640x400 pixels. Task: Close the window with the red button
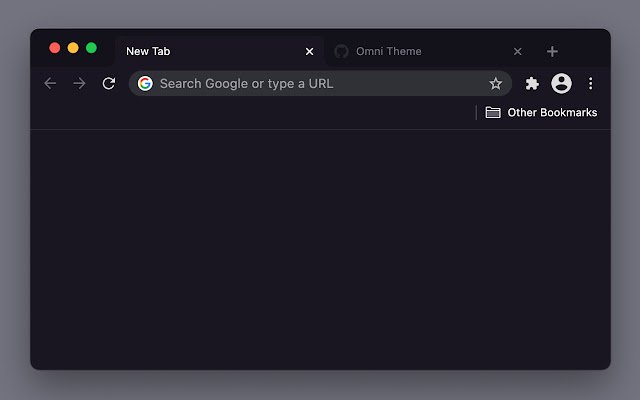tap(55, 48)
